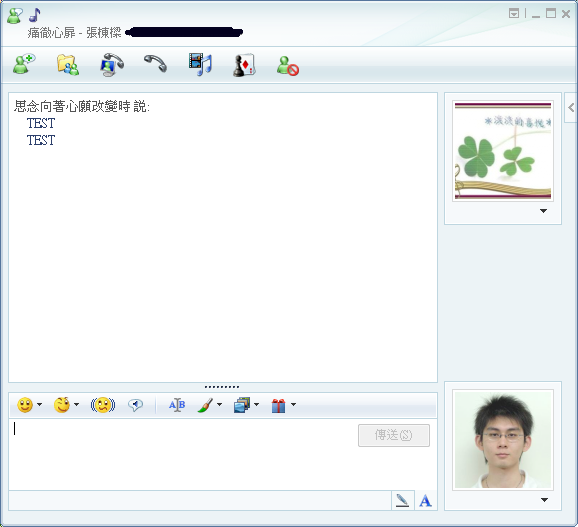
Task: Open the show menu button in title bar
Action: pyautogui.click(x=514, y=14)
